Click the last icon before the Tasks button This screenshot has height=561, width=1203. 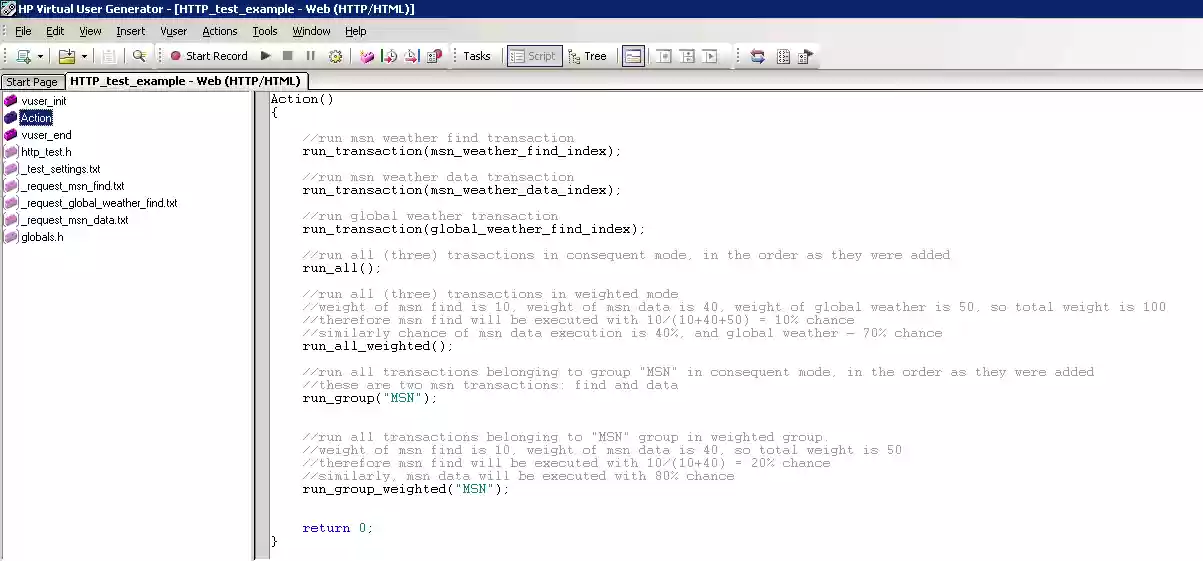point(434,56)
